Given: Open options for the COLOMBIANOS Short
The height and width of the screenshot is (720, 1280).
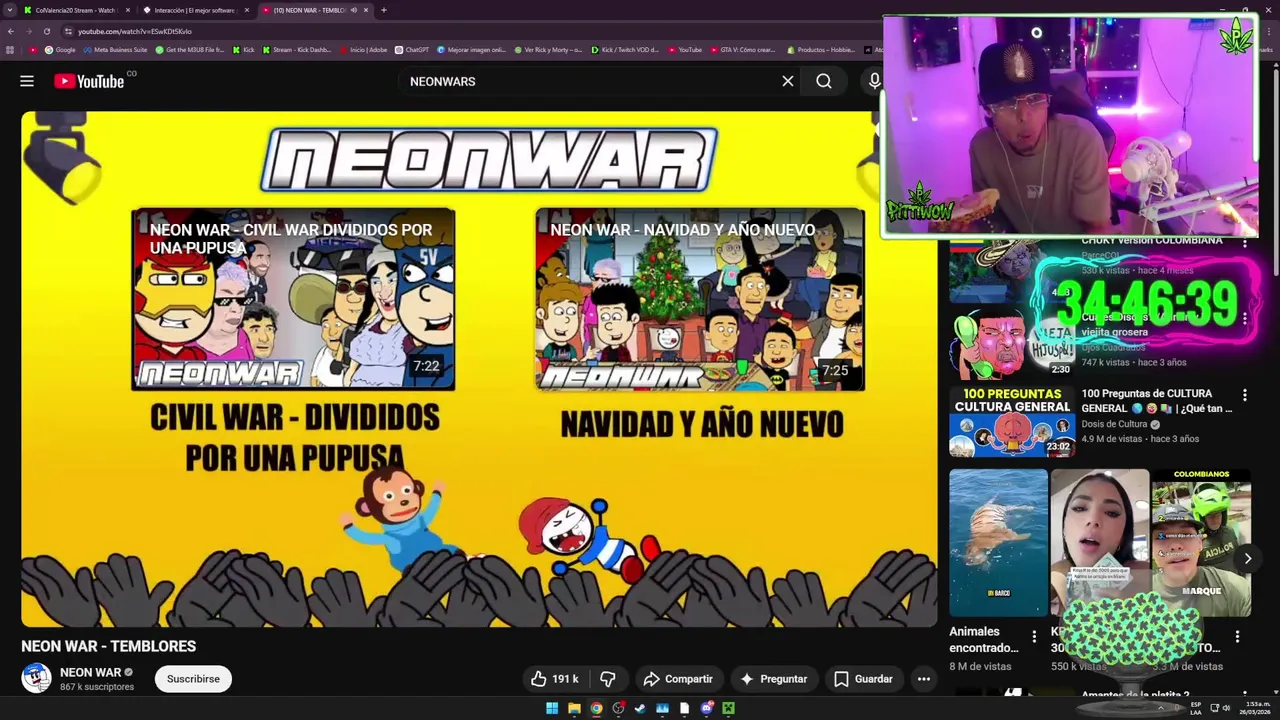Looking at the screenshot, I should (1237, 637).
